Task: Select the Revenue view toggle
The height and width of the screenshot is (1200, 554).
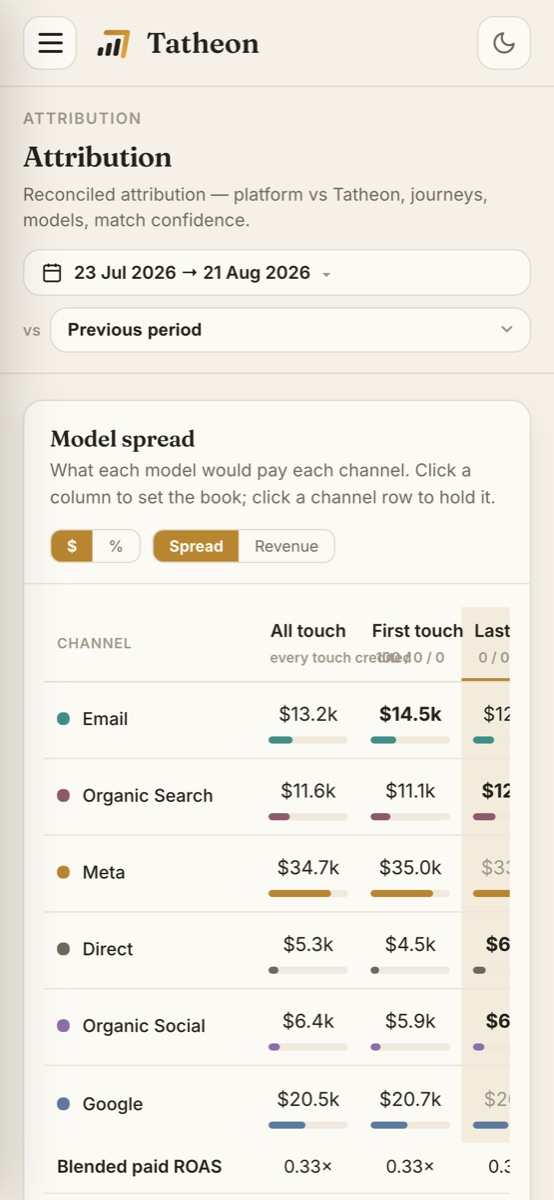Action: pos(286,546)
